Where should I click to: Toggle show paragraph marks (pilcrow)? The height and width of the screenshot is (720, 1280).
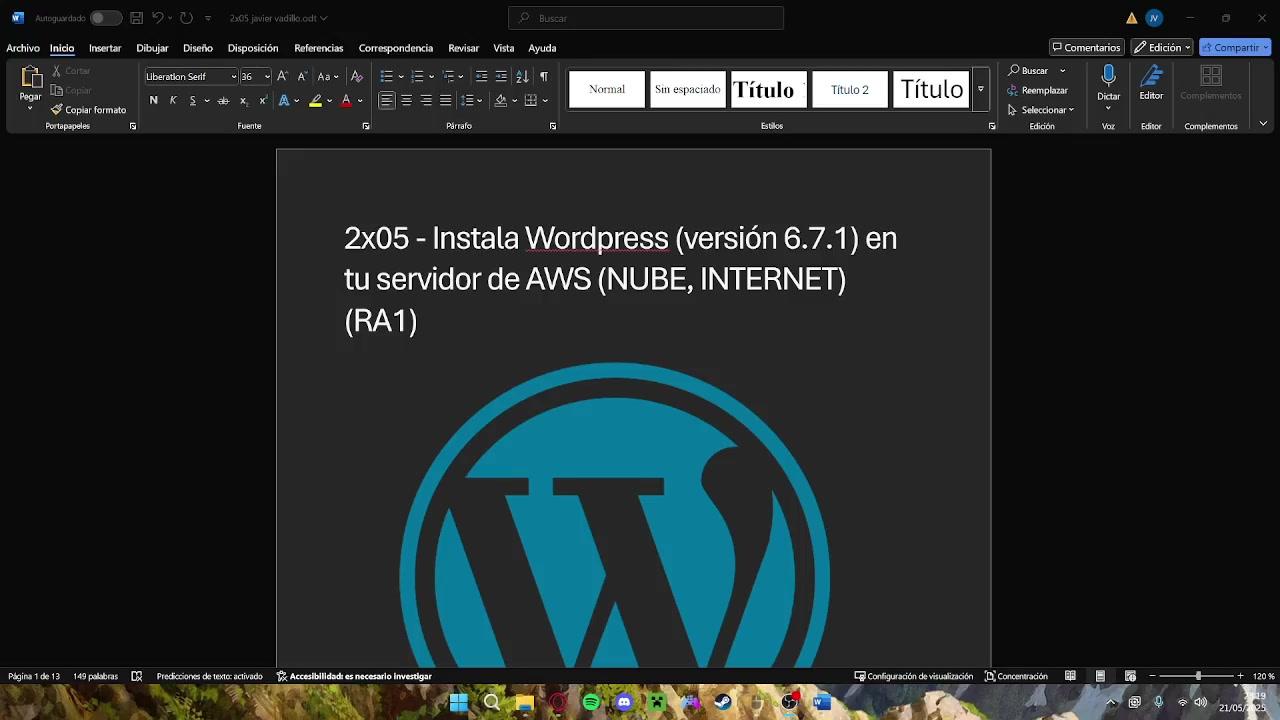tap(543, 76)
